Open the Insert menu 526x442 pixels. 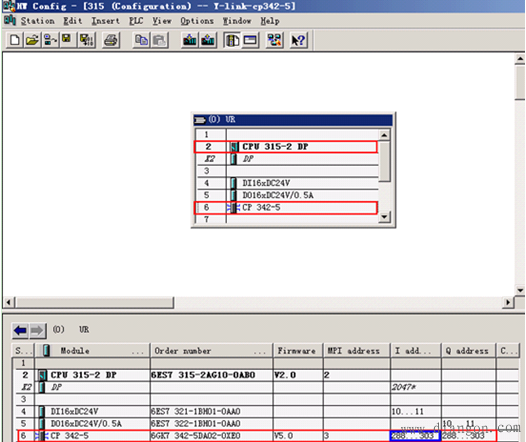click(x=106, y=21)
